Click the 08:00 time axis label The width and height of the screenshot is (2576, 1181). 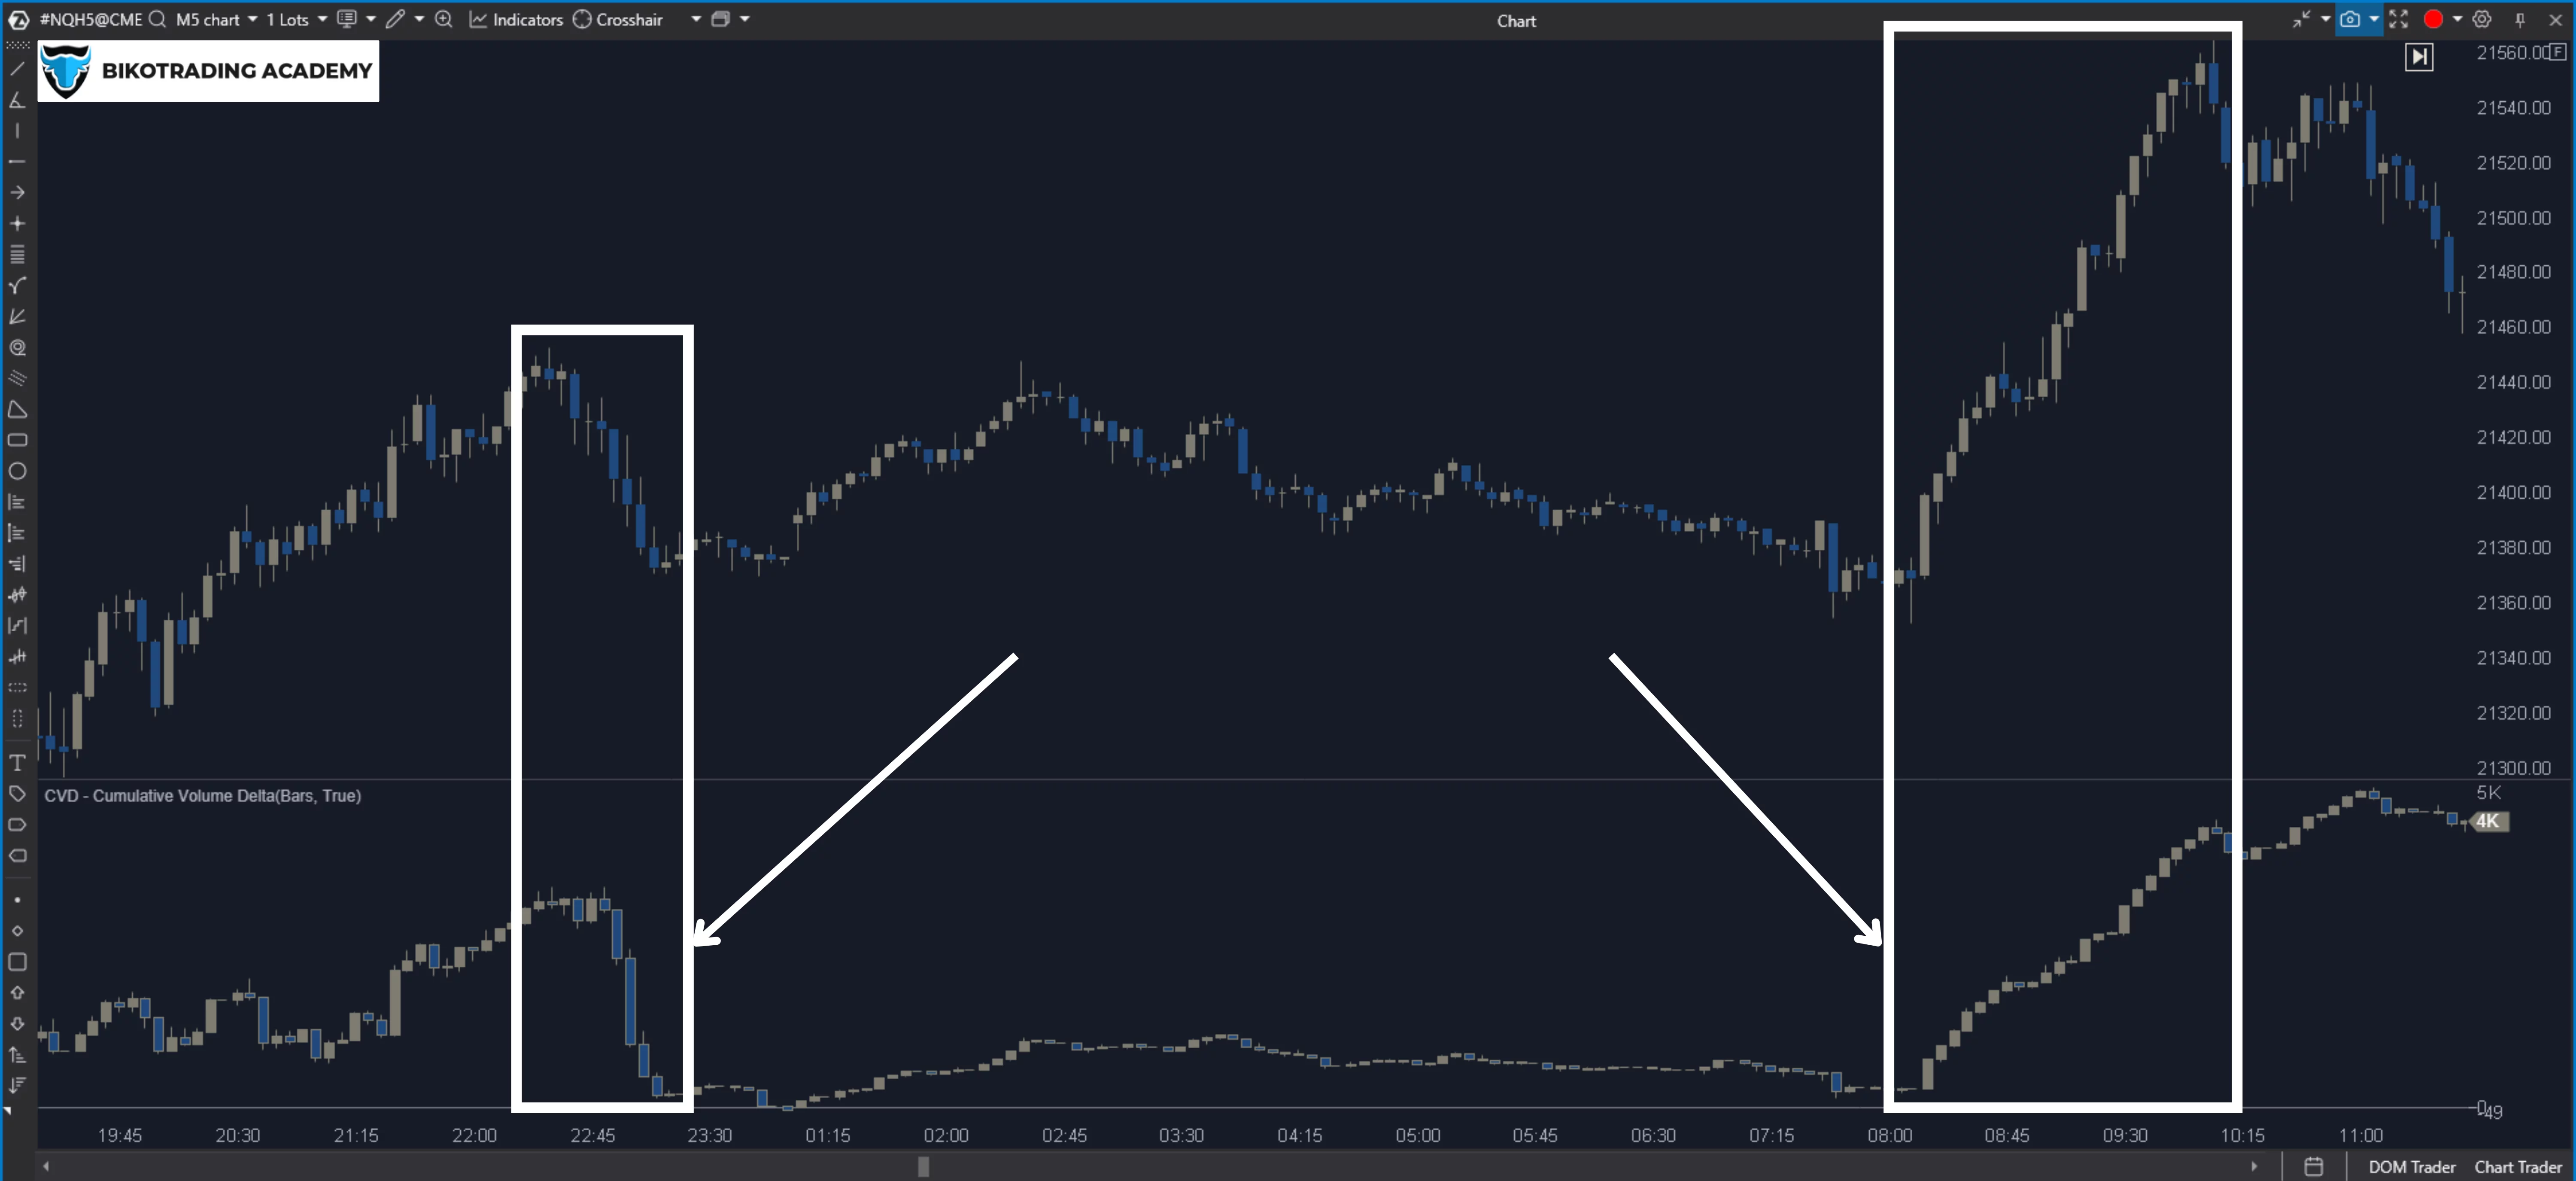(x=1889, y=1135)
